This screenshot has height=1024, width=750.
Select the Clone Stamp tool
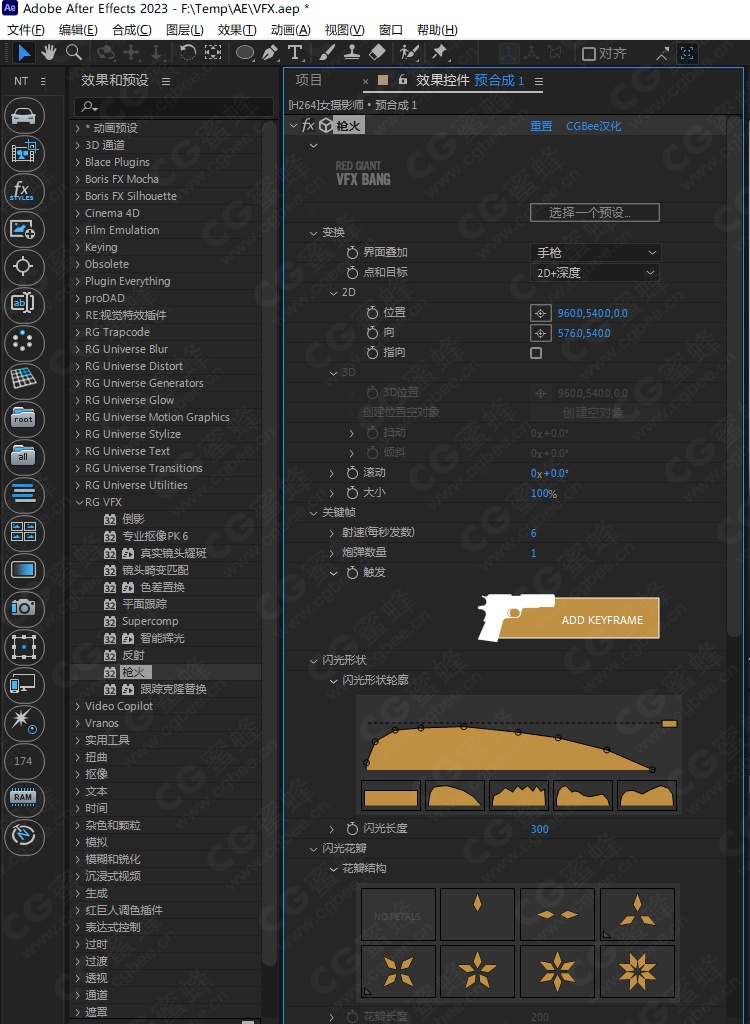(352, 53)
